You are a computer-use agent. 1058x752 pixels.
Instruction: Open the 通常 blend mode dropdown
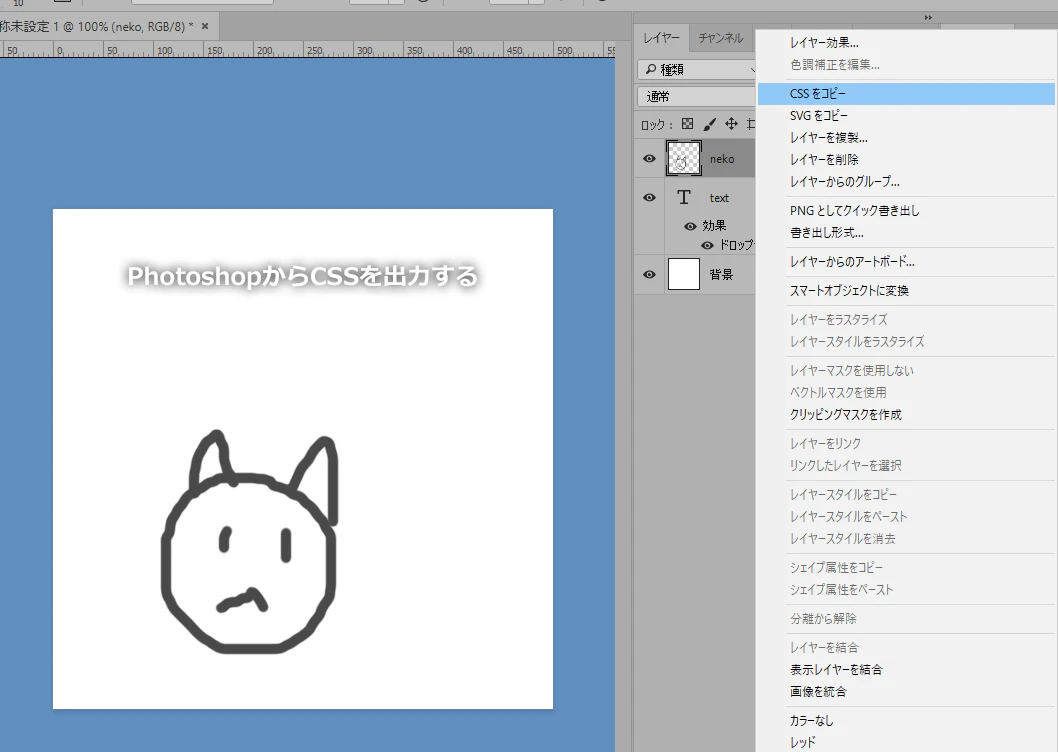[697, 97]
